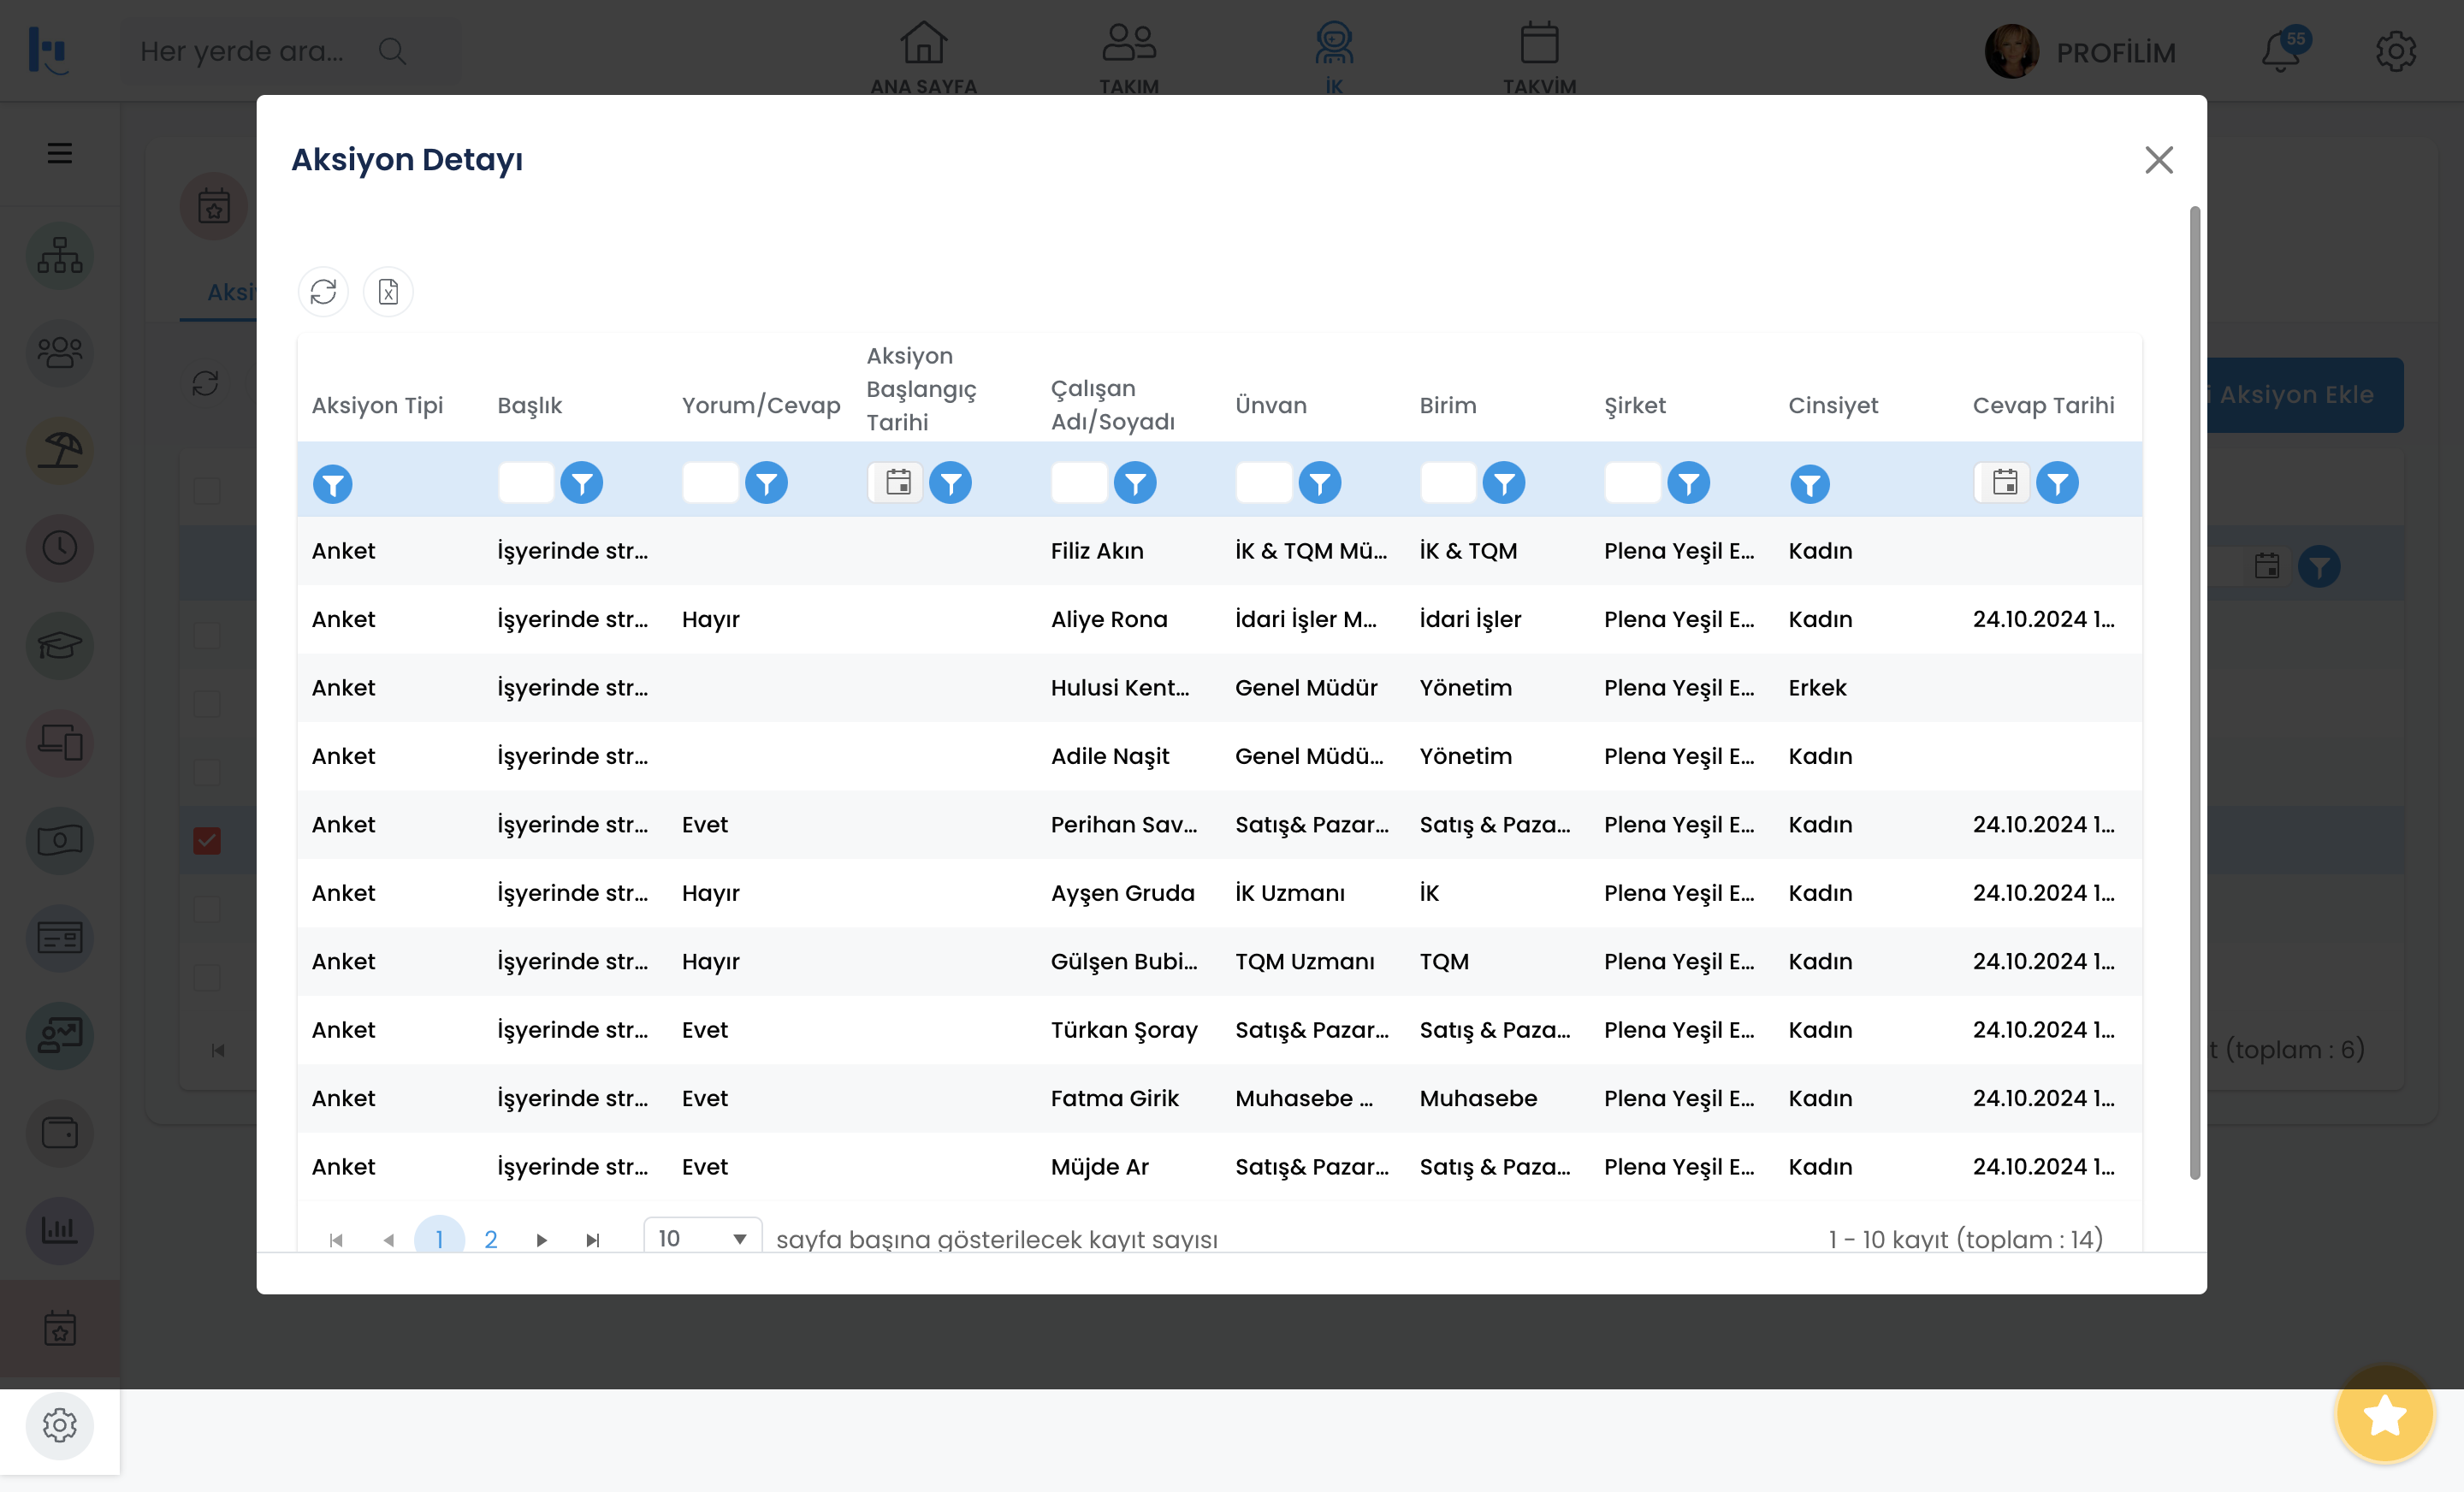Close the Aksiyon Detayı dialog

click(x=2158, y=160)
